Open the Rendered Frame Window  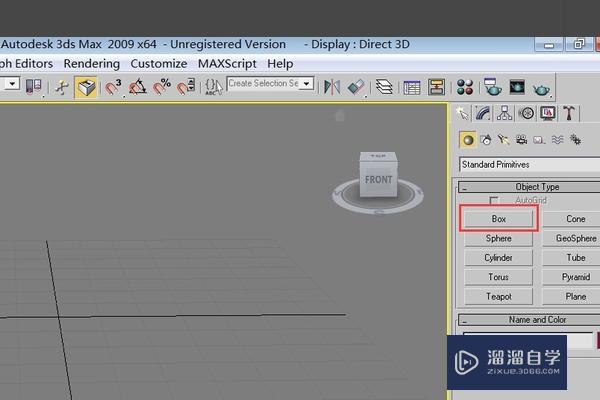pyautogui.click(x=517, y=87)
